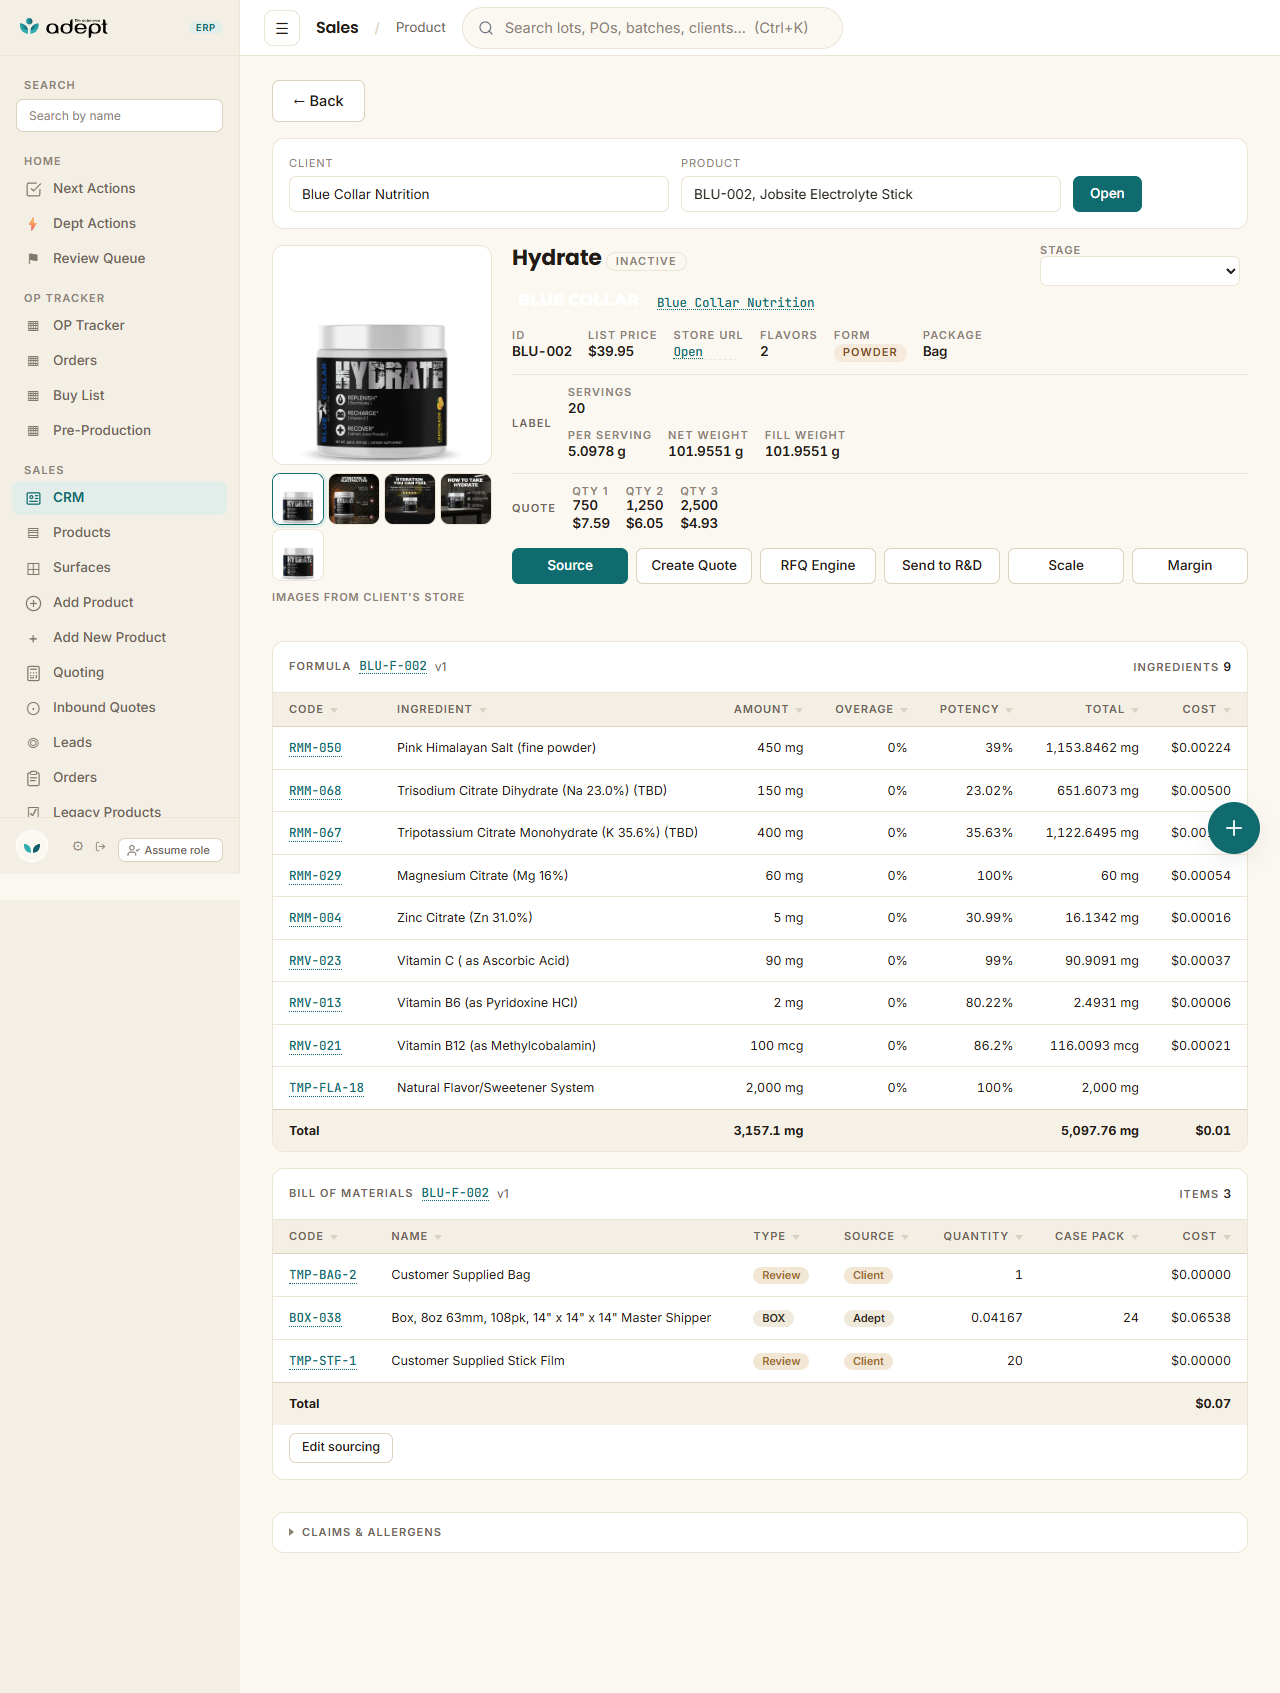Go to Dept Actions in sidebar
The image size is (1280, 1693).
[x=120, y=224]
